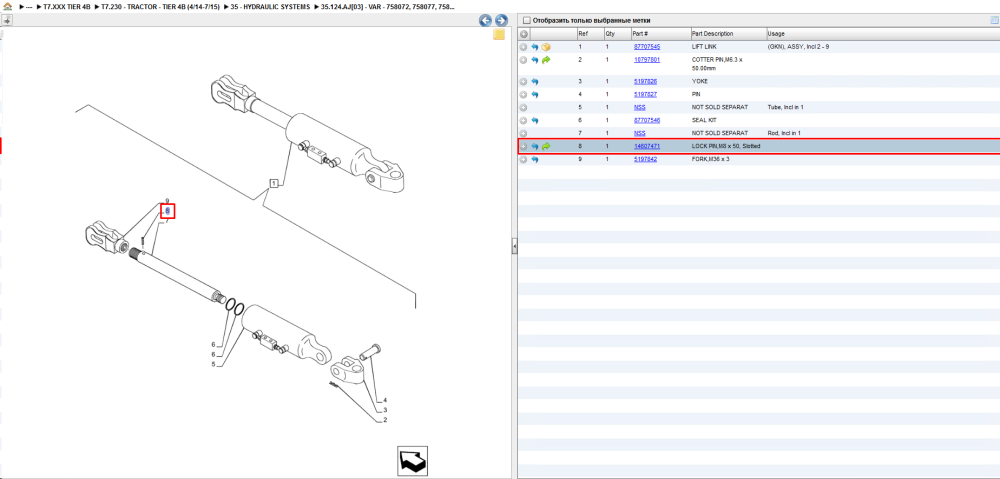Open part number 5197826 link

pos(645,82)
